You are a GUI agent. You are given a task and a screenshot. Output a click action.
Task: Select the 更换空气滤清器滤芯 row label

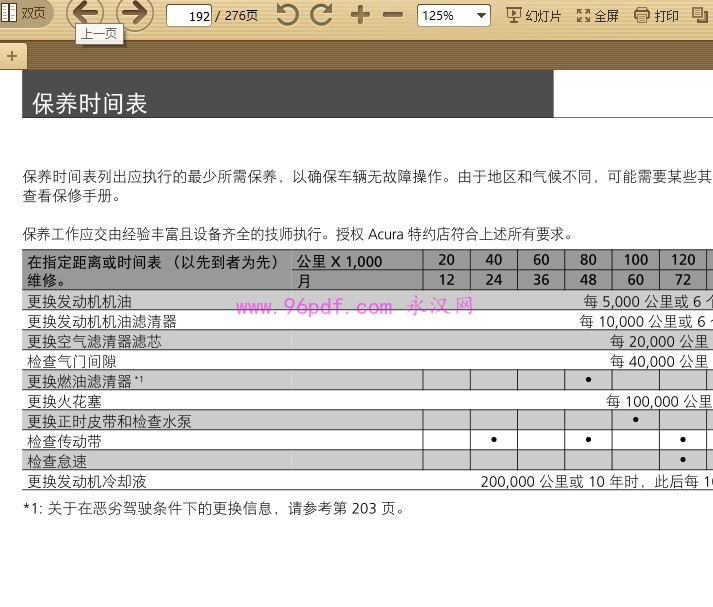click(94, 342)
